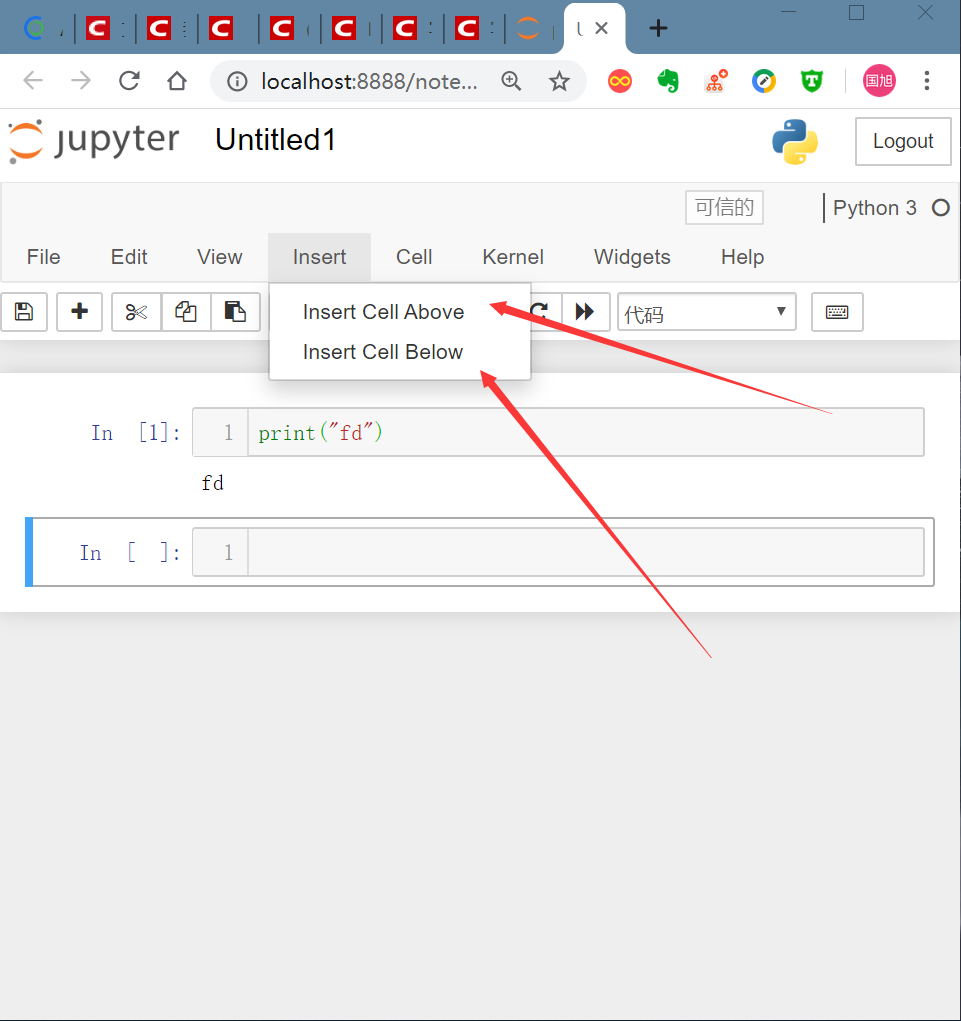Click the Python logo near Logout
Image resolution: width=961 pixels, height=1021 pixels.
(x=795, y=141)
